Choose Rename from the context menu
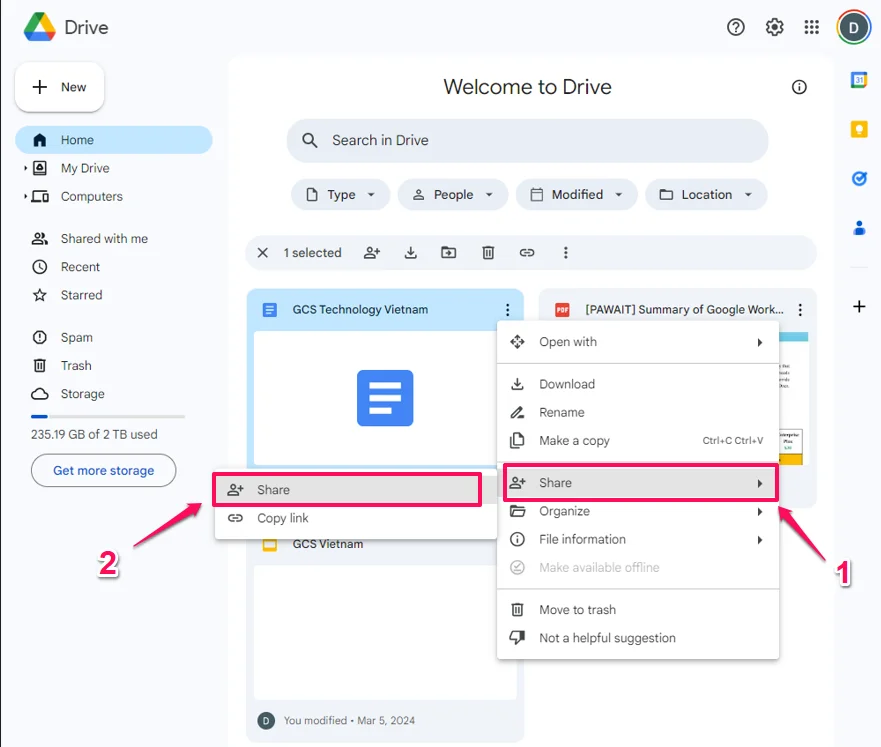 pos(561,412)
